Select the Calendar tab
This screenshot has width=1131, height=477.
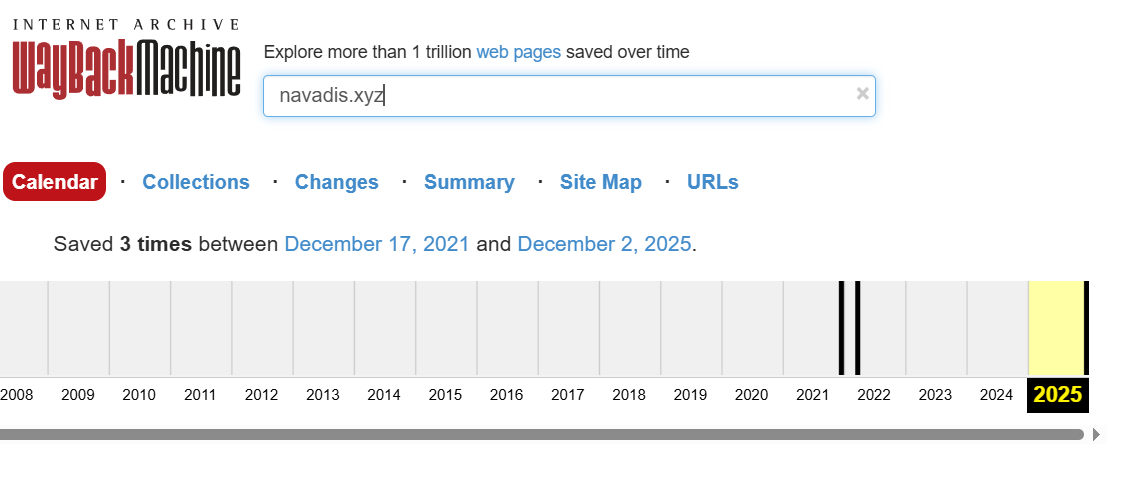tap(55, 182)
